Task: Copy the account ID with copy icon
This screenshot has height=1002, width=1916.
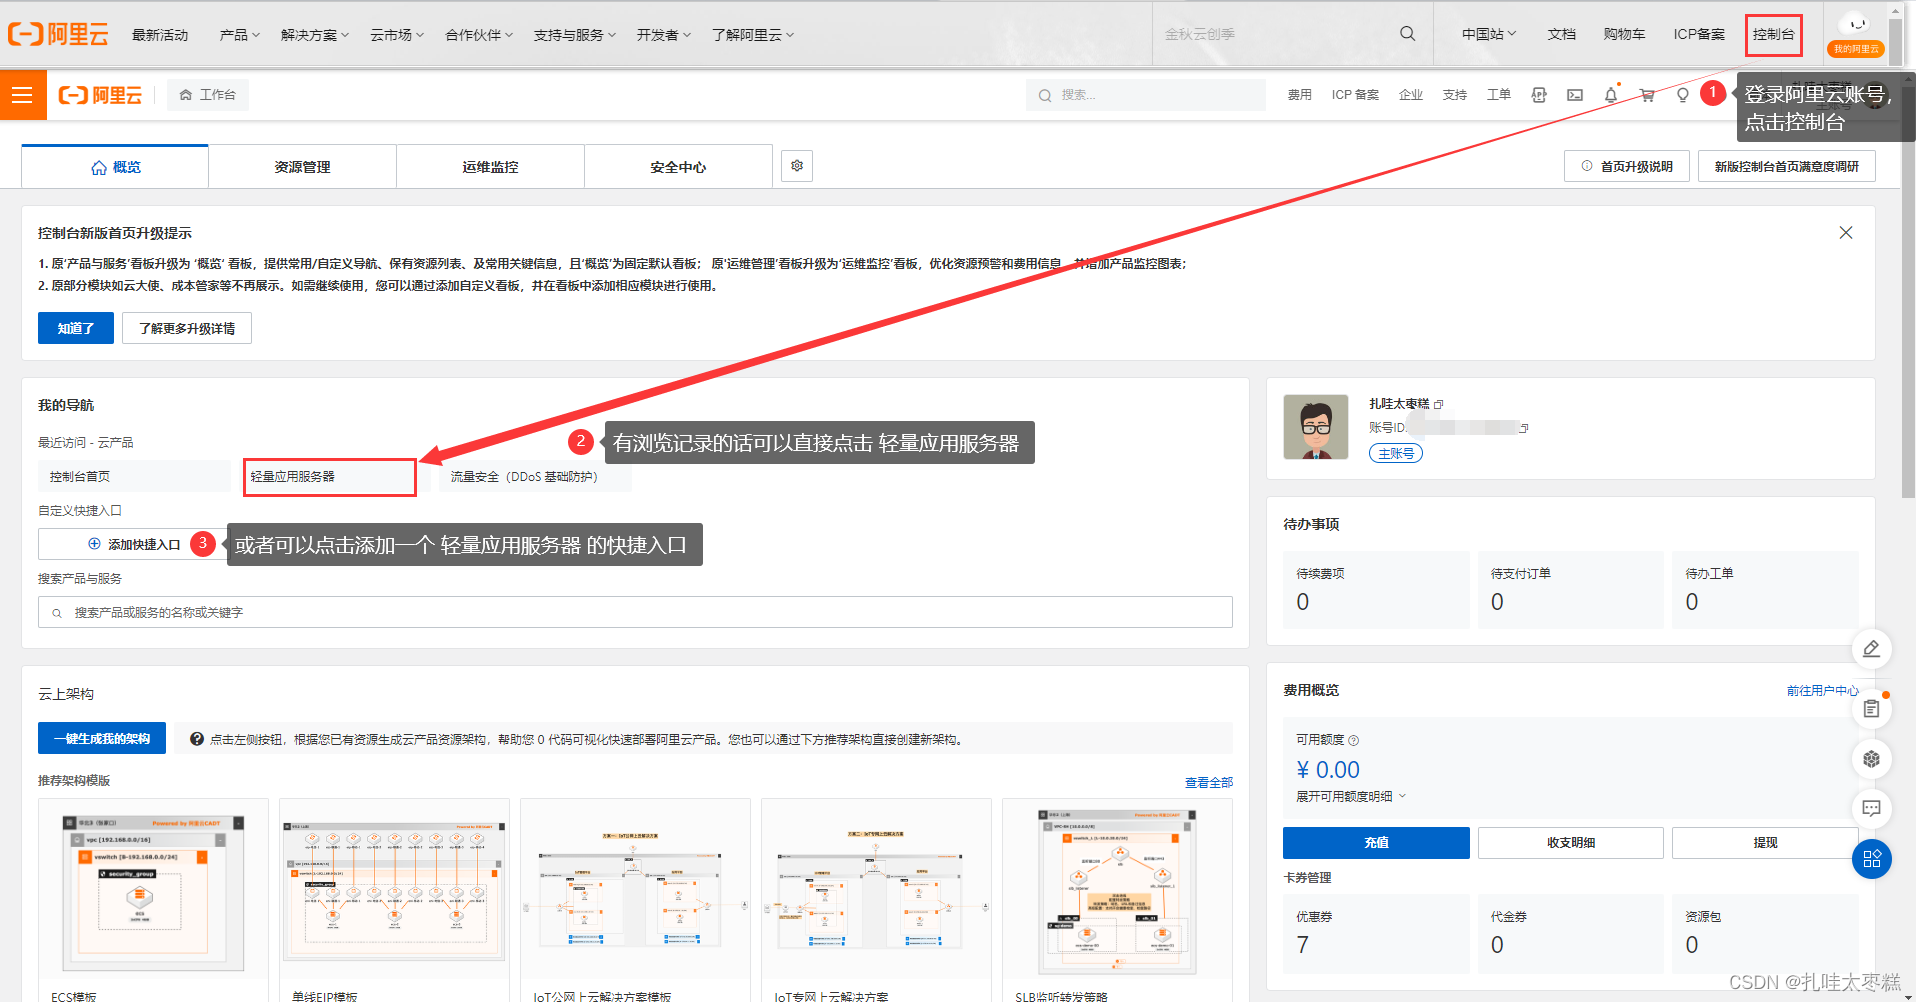Action: tap(1524, 428)
